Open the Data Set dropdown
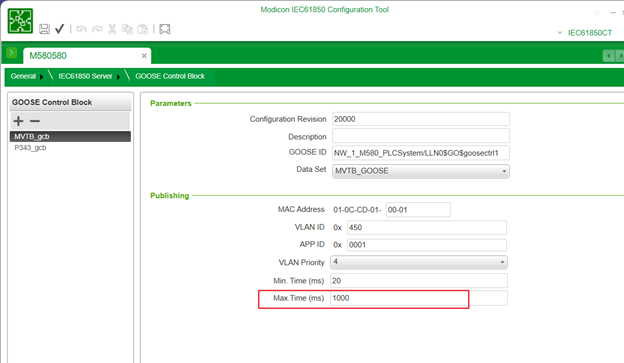The width and height of the screenshot is (624, 363). 421,171
